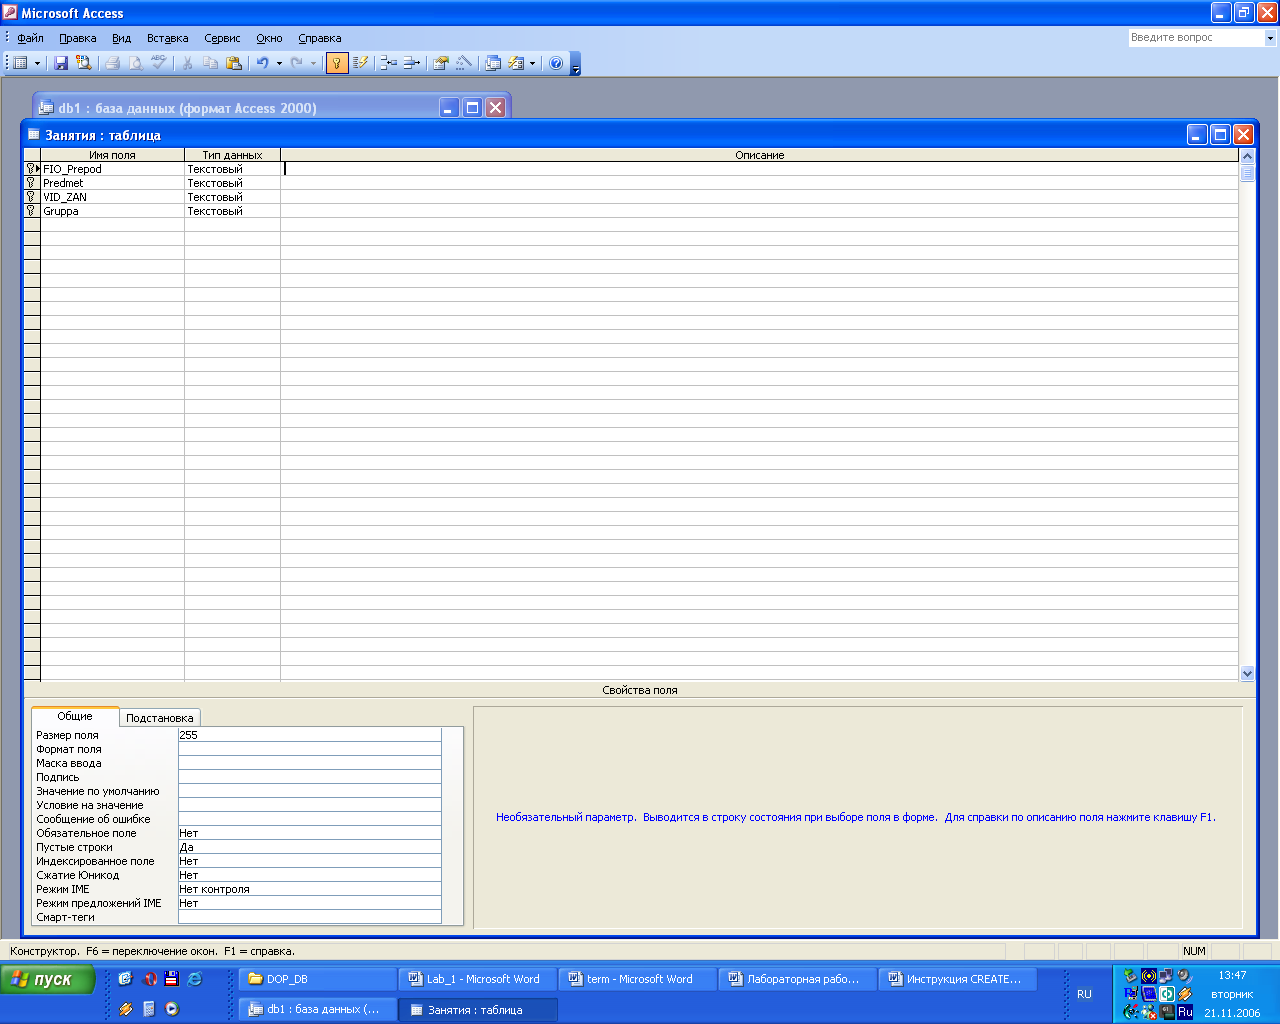Click the View (table datasheet) toolbar icon
The image size is (1280, 1024).
[x=20, y=63]
